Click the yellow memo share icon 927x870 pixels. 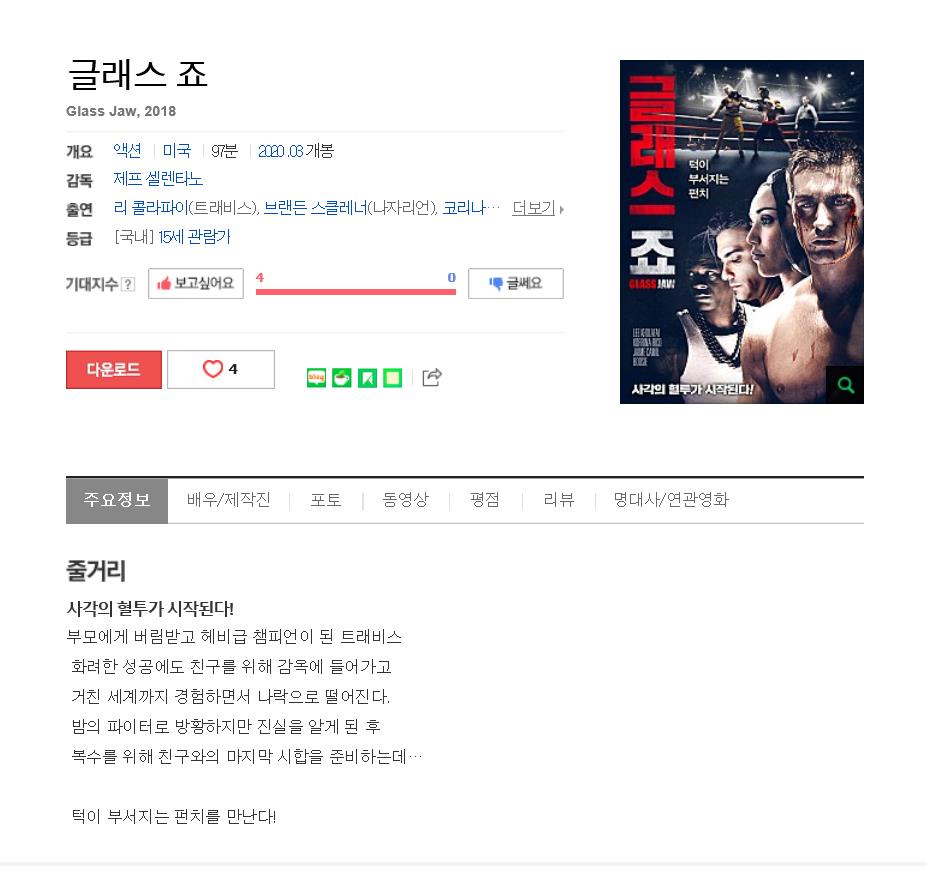point(393,378)
